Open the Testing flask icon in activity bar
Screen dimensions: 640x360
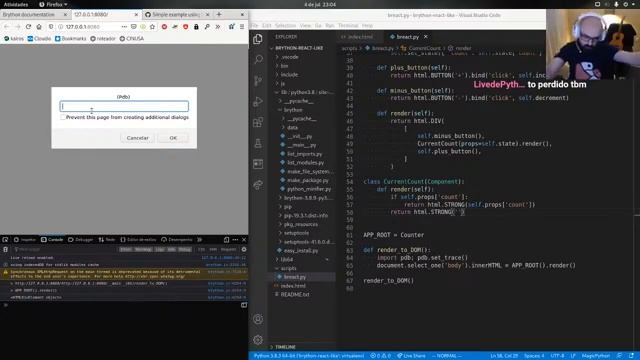coord(258,143)
